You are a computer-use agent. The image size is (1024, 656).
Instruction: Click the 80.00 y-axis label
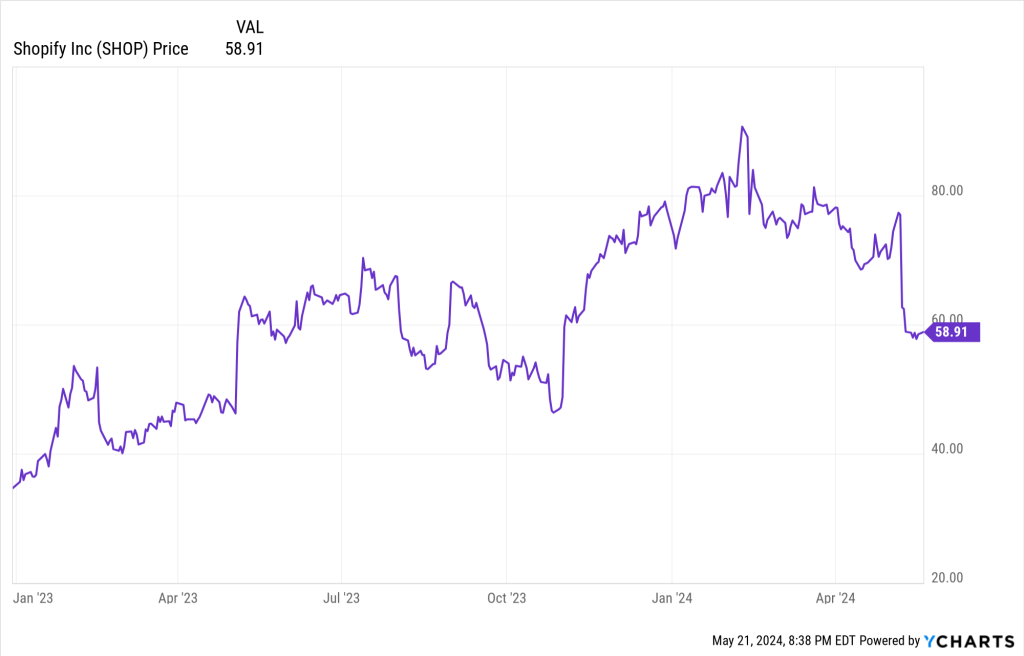coord(948,190)
